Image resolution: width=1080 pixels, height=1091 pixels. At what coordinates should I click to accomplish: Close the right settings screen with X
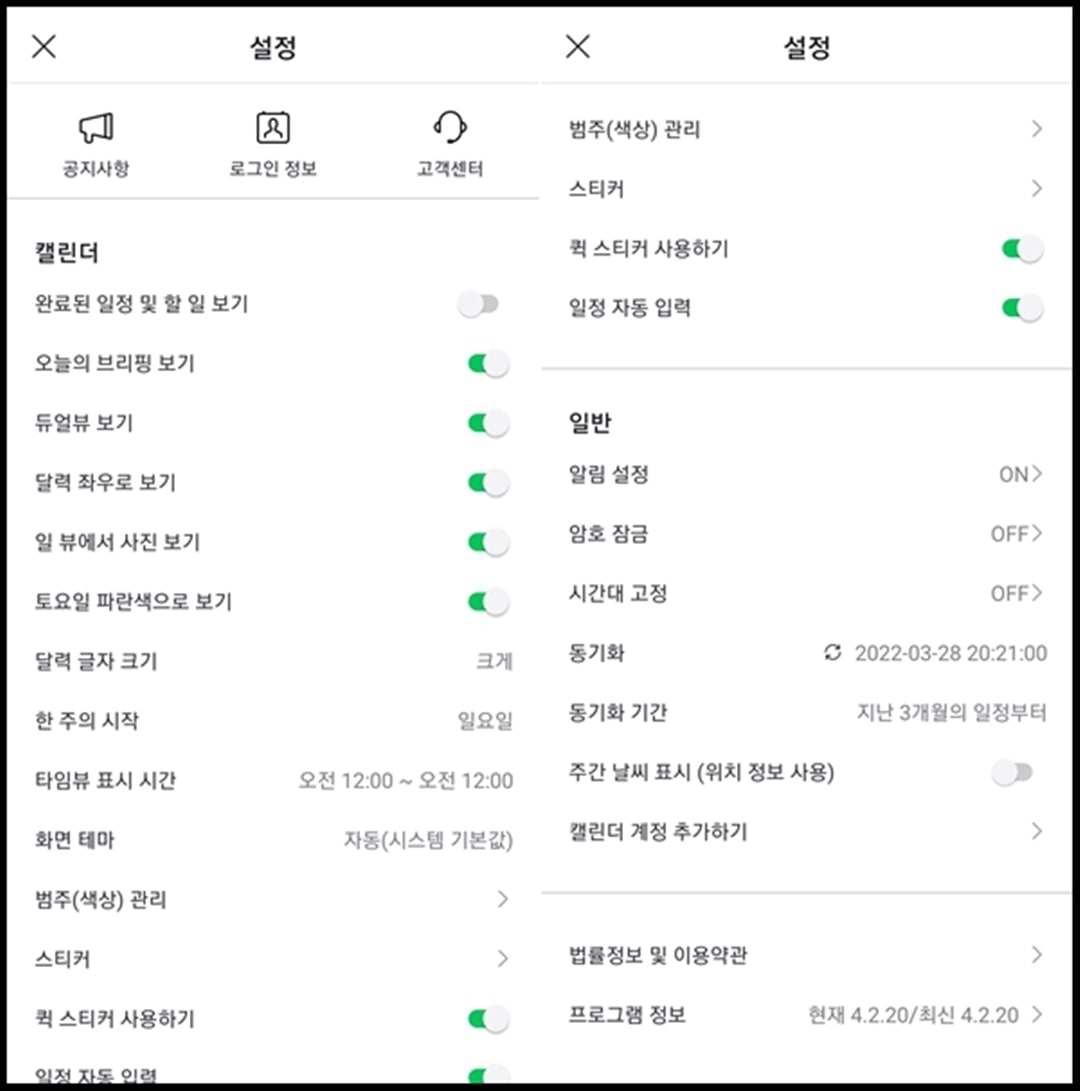click(x=578, y=47)
